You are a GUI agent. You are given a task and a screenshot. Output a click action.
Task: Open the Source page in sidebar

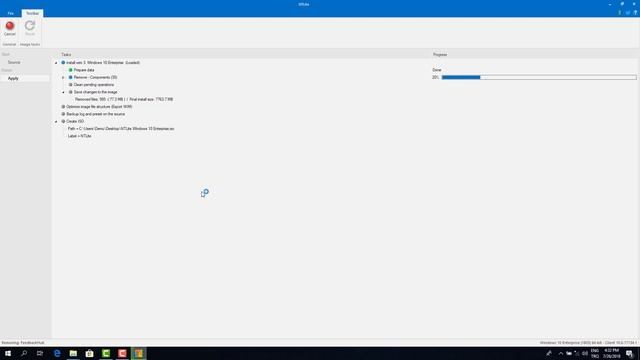(14, 62)
